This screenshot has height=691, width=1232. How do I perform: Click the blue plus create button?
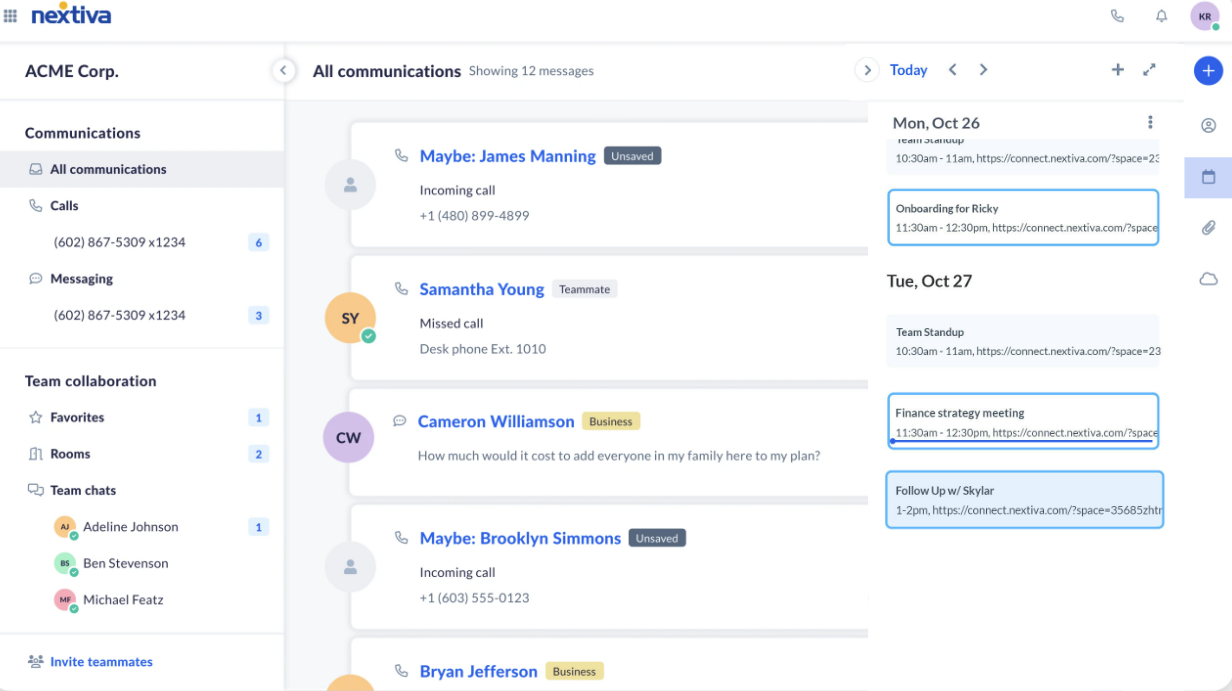pyautogui.click(x=1208, y=71)
